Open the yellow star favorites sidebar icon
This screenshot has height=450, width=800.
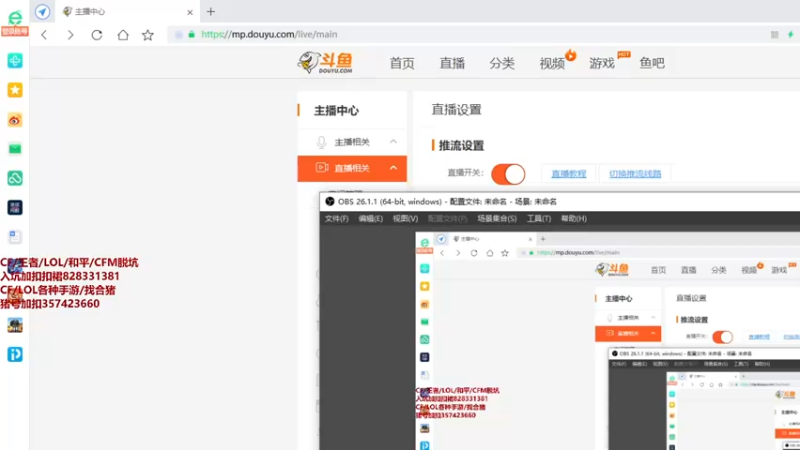pos(15,90)
